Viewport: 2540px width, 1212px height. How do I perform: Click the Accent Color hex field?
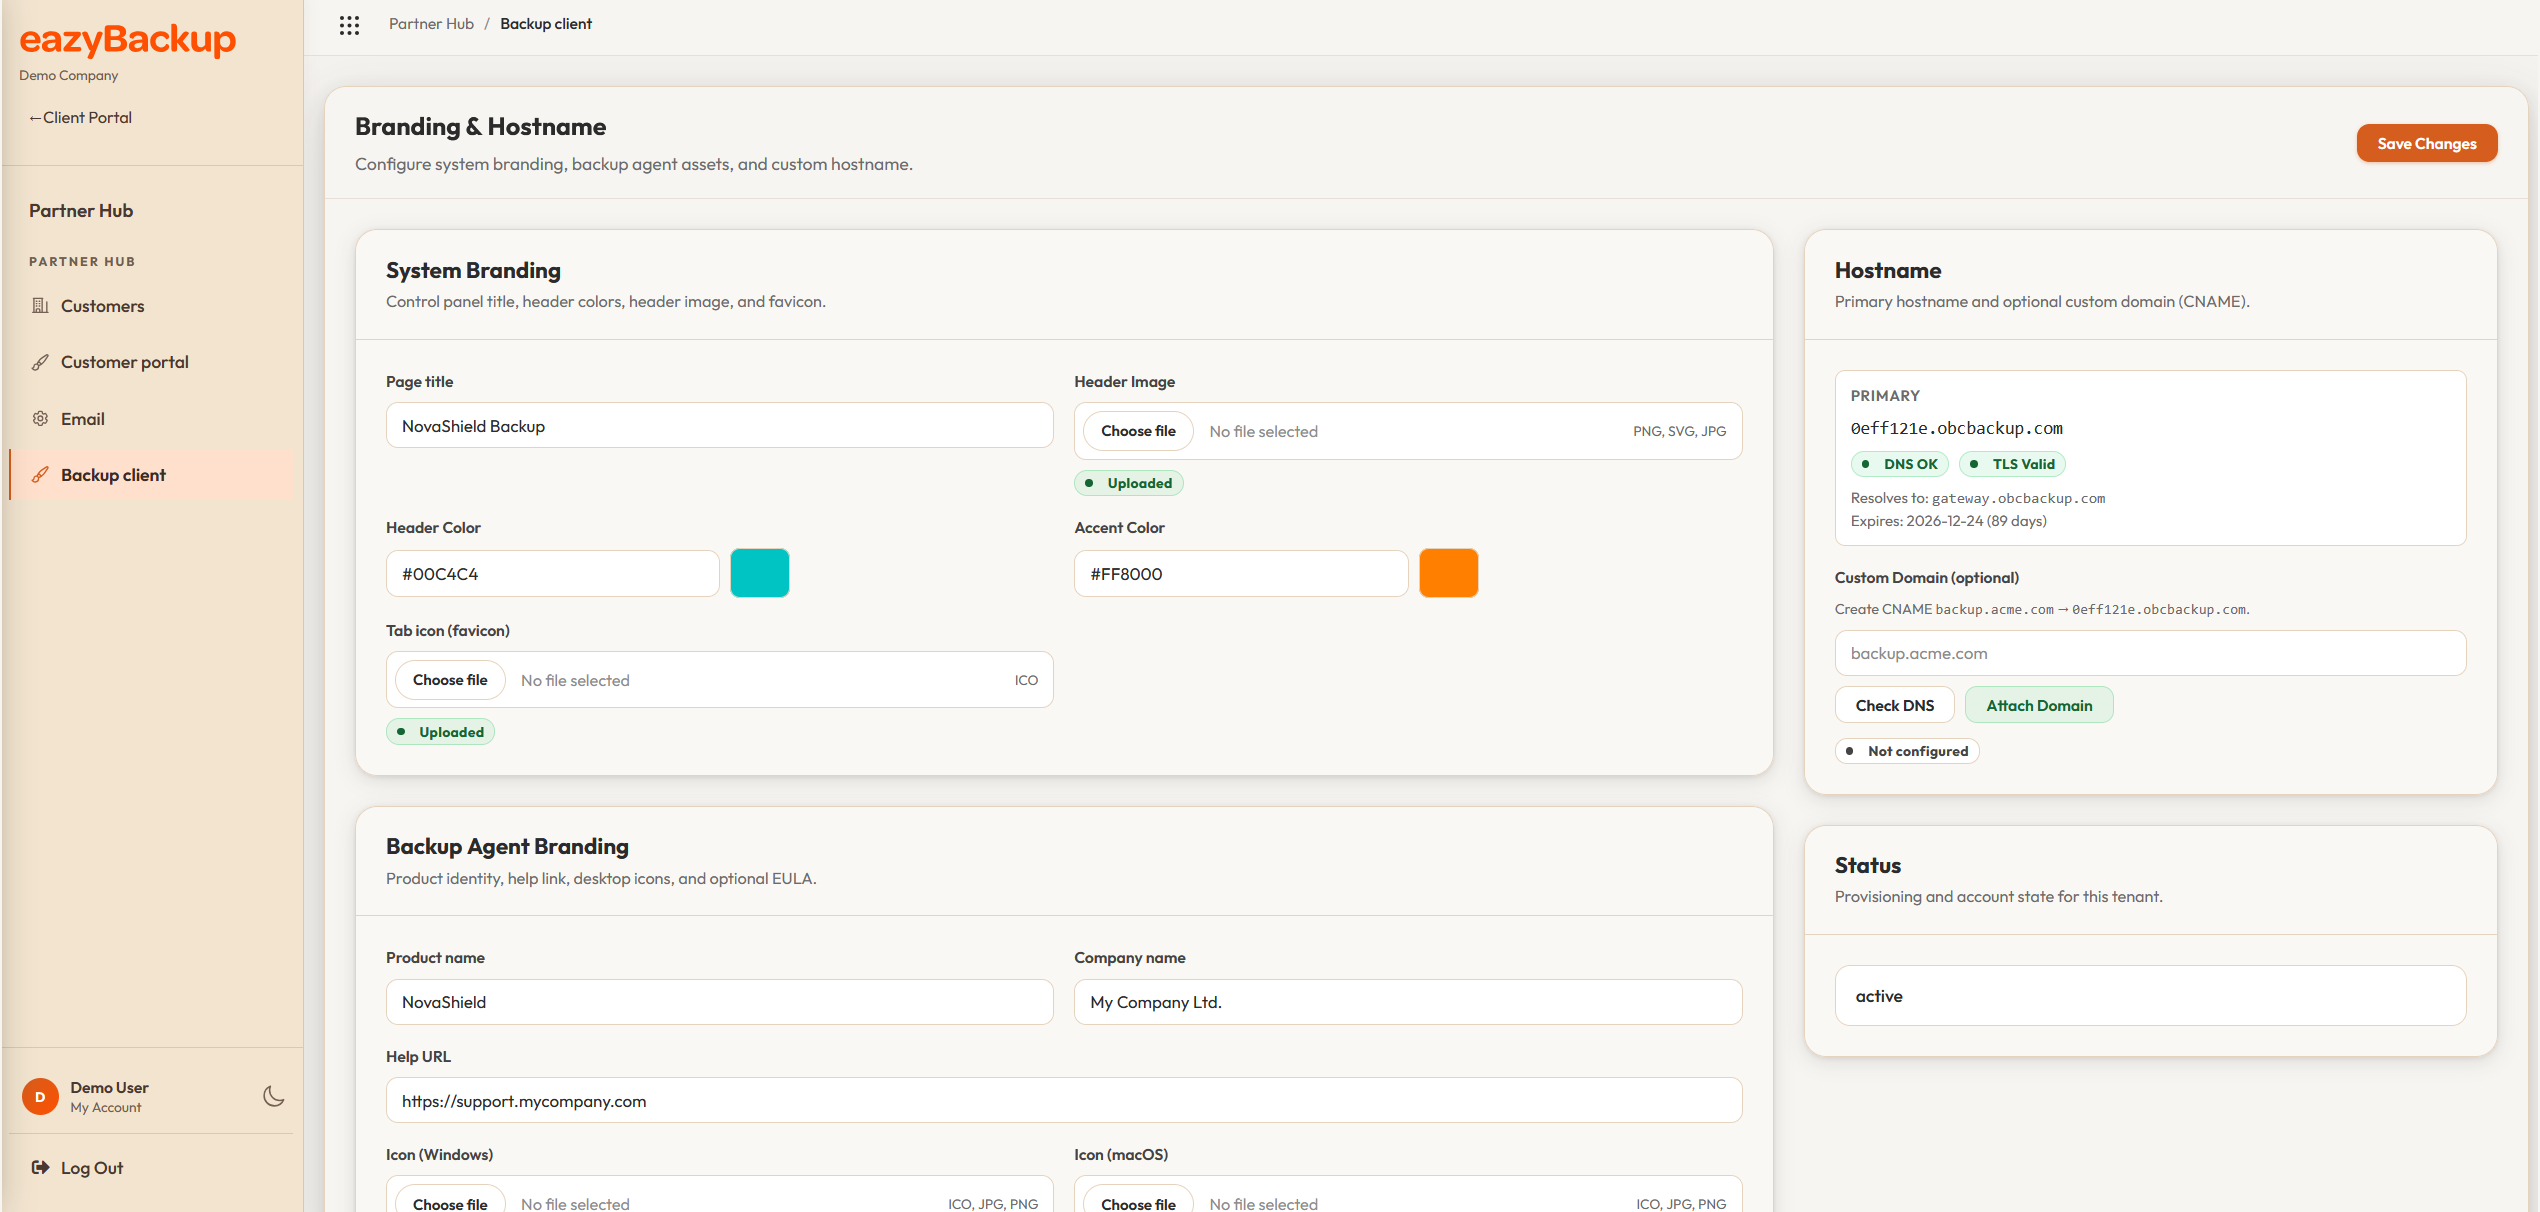click(x=1241, y=574)
